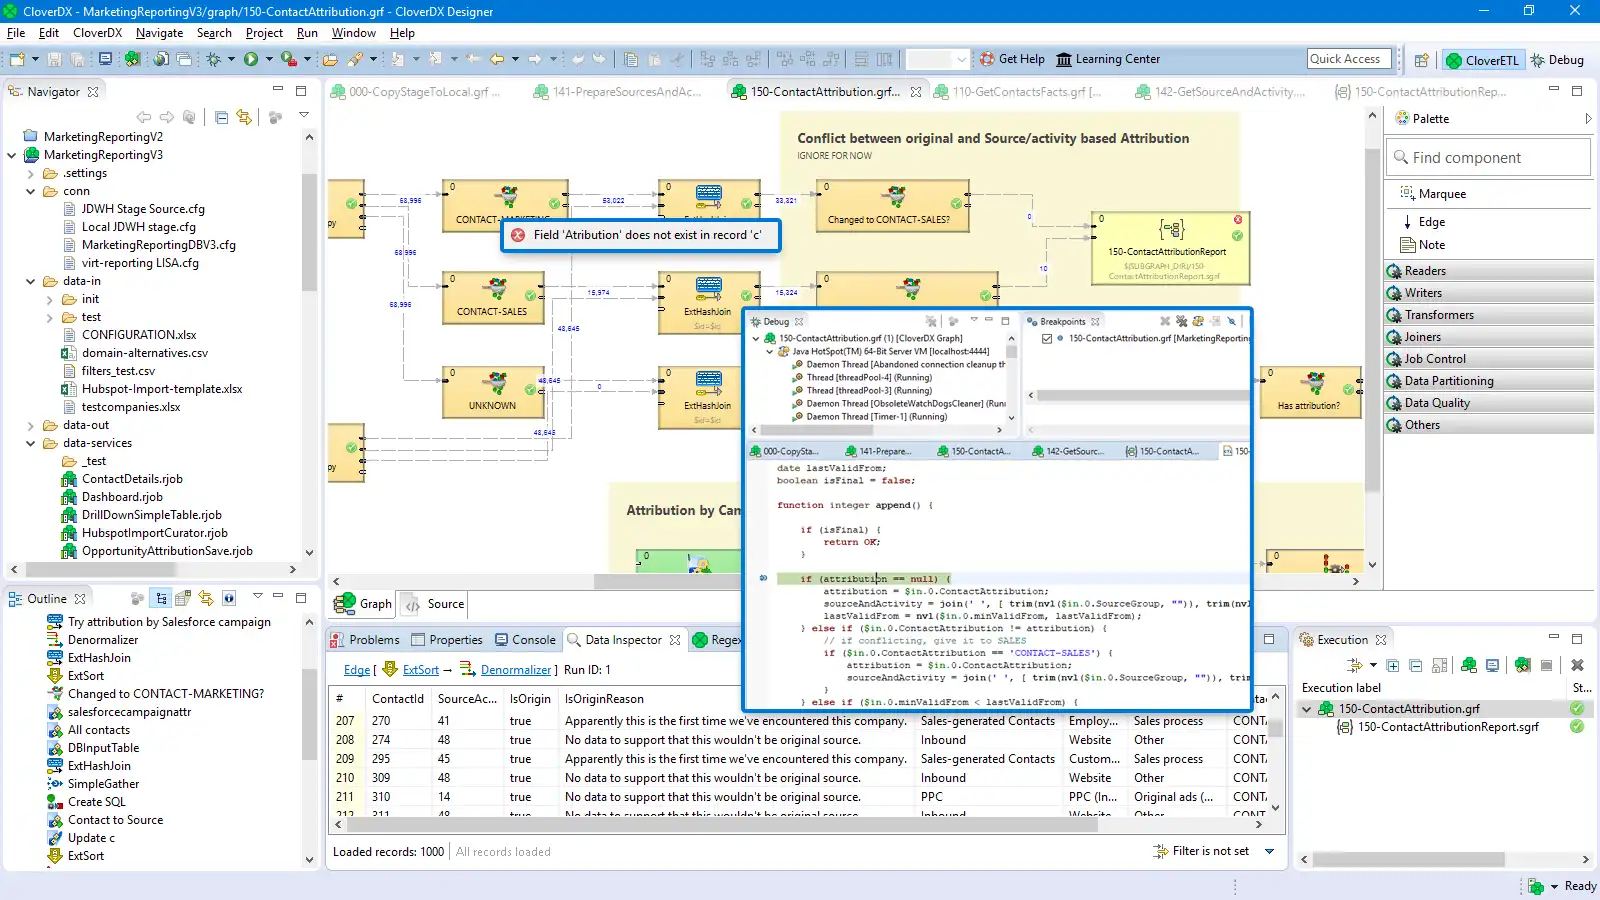Collapse the data-in folder in Navigator
Viewport: 1600px width, 900px height.
click(30, 281)
